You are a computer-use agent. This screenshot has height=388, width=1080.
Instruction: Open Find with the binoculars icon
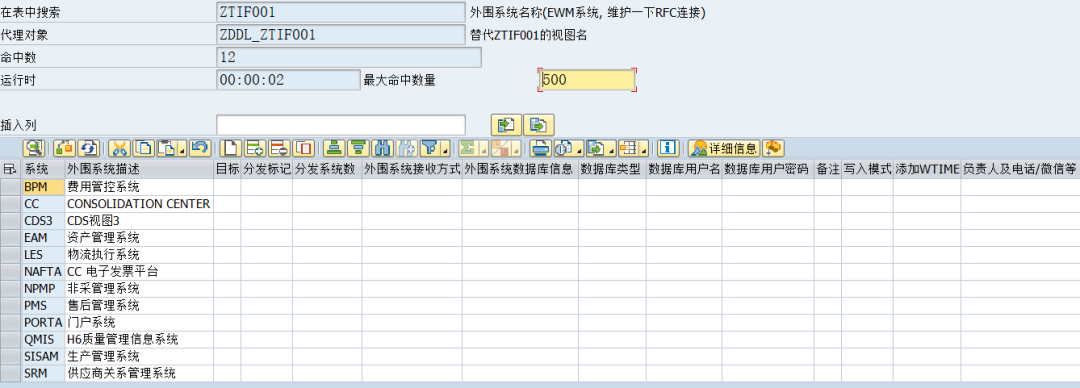pos(382,148)
